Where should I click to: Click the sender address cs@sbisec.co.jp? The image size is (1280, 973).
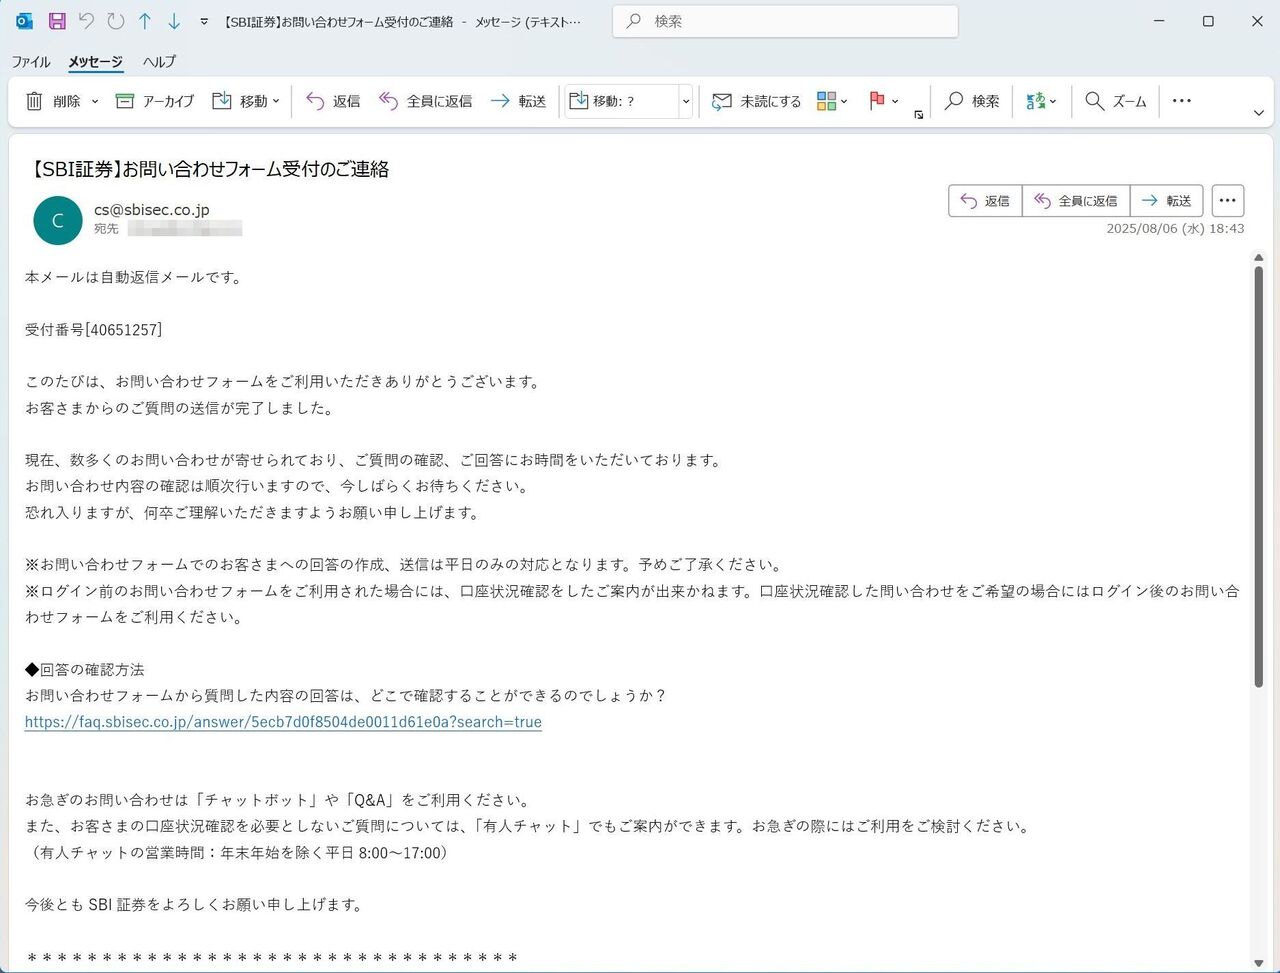pyautogui.click(x=152, y=210)
